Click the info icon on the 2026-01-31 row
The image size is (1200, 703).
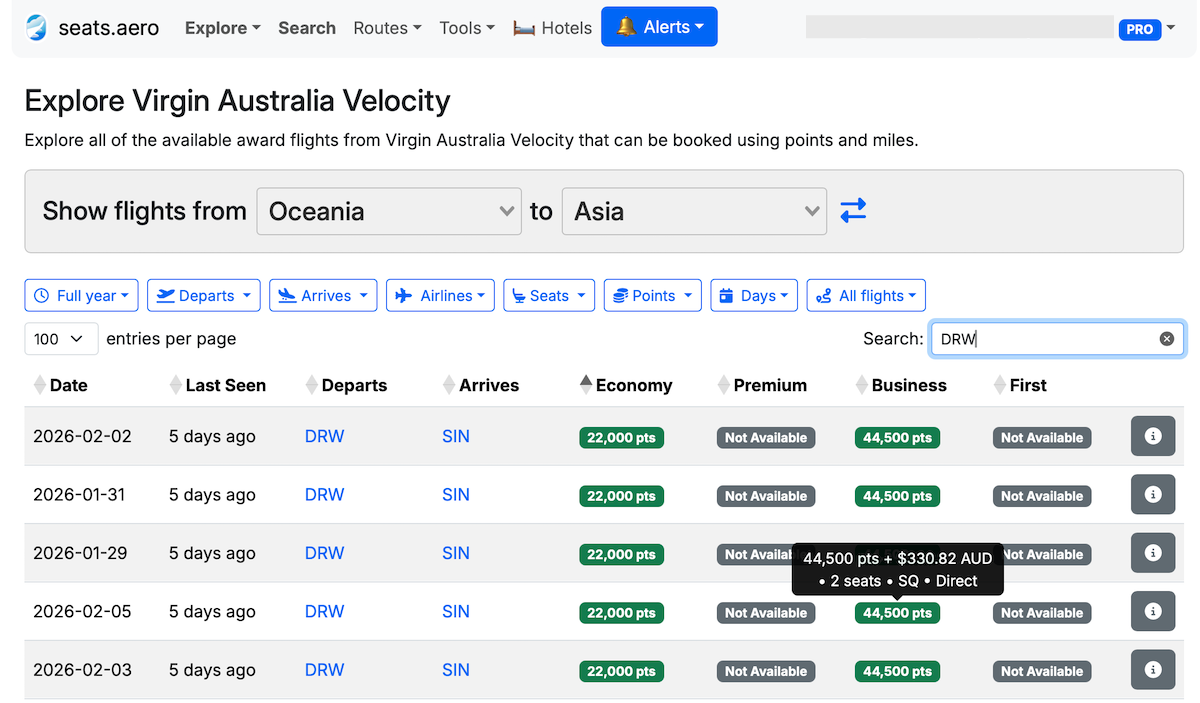point(1152,494)
